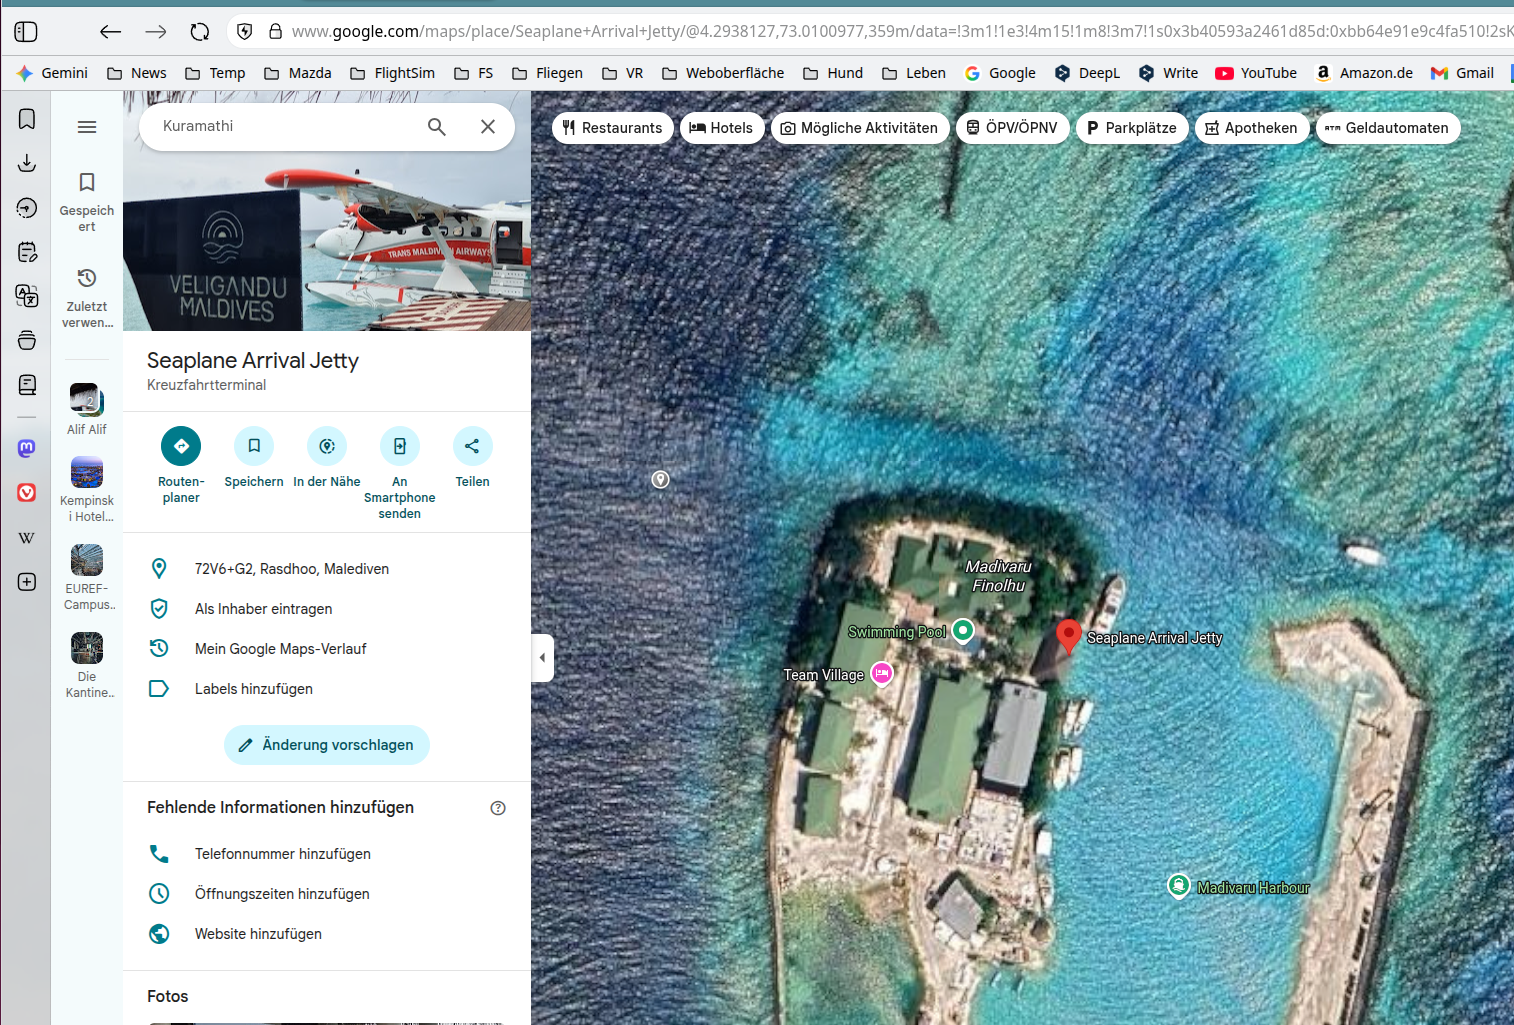Click Änderung vorschlagen button
The height and width of the screenshot is (1025, 1514).
pos(326,745)
